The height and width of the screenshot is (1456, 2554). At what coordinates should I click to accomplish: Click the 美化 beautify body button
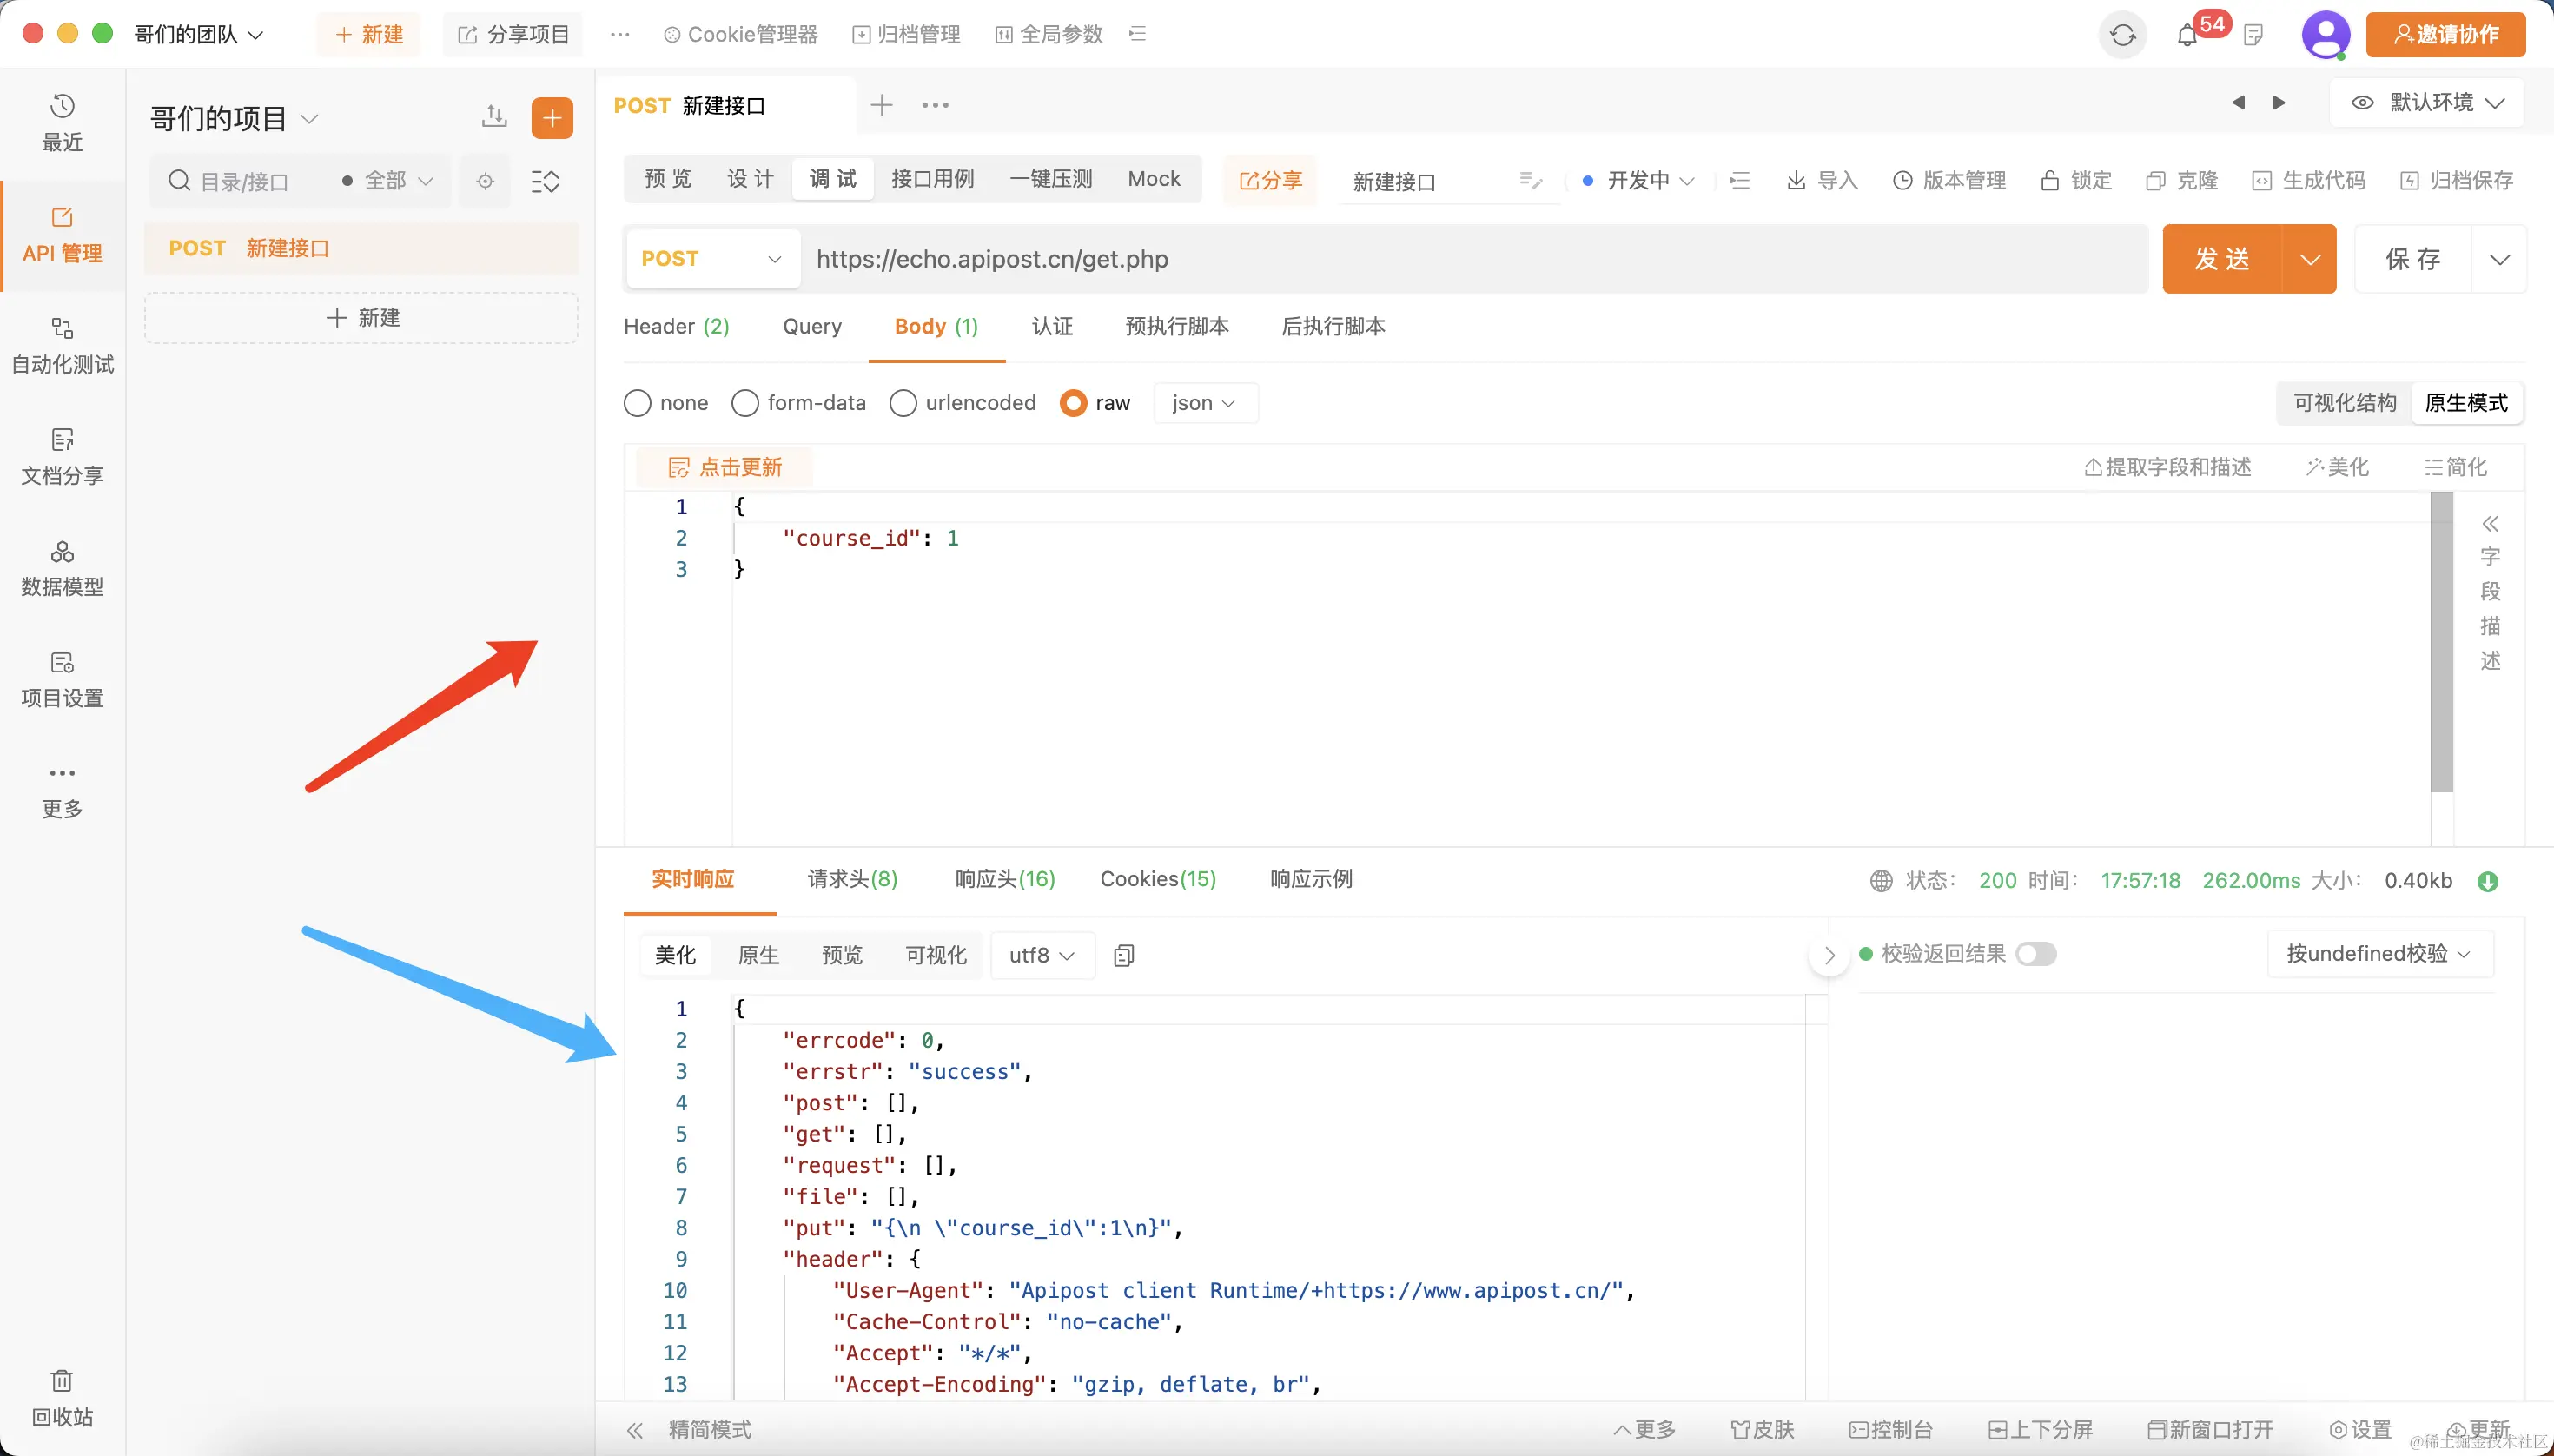coord(2338,467)
